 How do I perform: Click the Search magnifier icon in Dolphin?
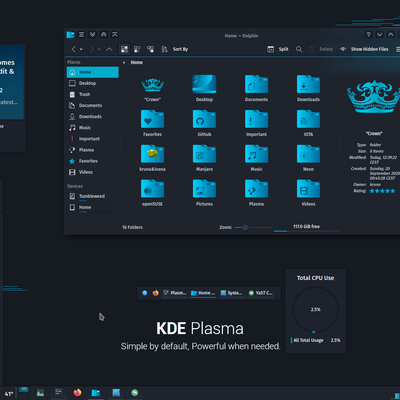tap(299, 49)
